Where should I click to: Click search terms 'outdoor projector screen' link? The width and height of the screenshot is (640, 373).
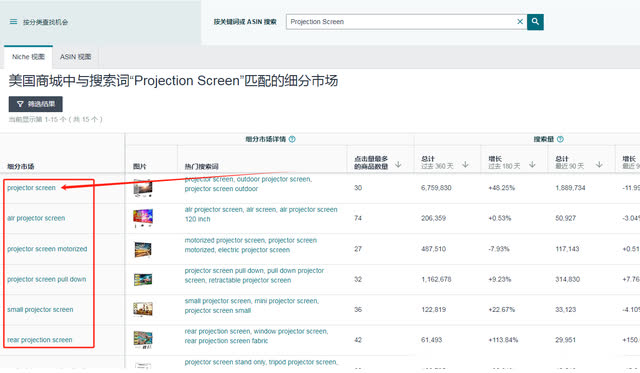pyautogui.click(x=274, y=179)
